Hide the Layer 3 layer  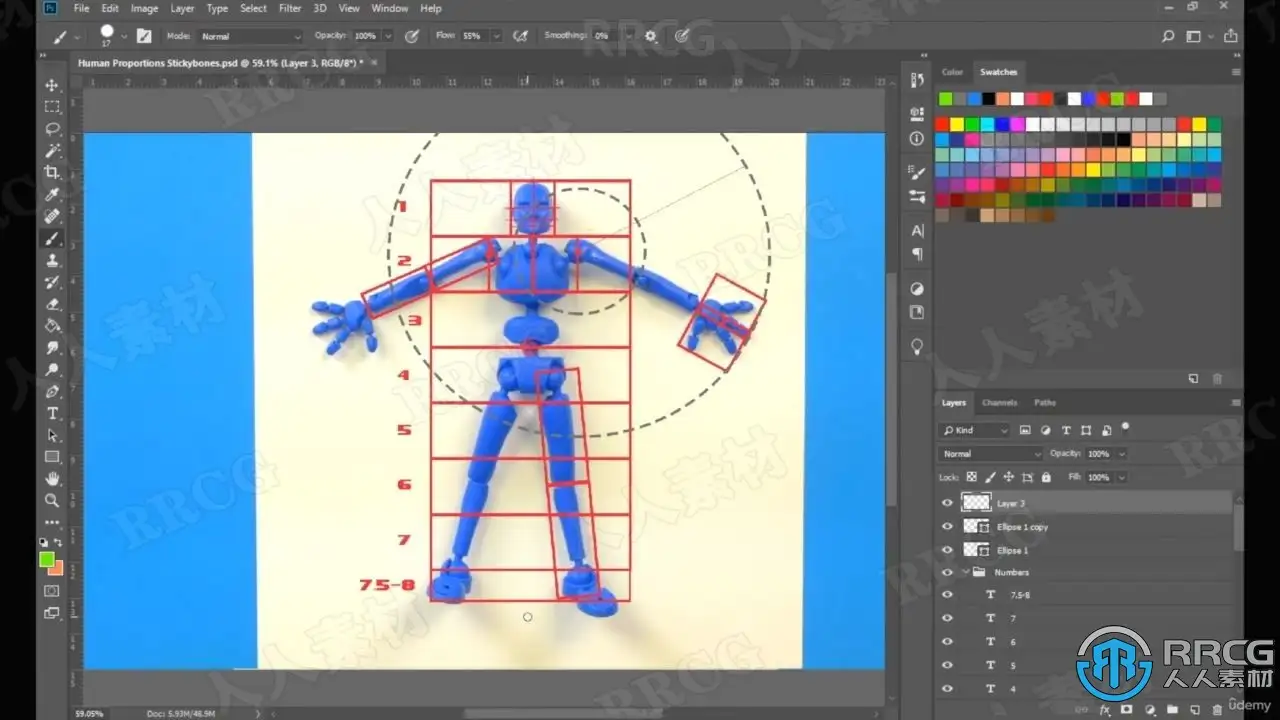947,503
